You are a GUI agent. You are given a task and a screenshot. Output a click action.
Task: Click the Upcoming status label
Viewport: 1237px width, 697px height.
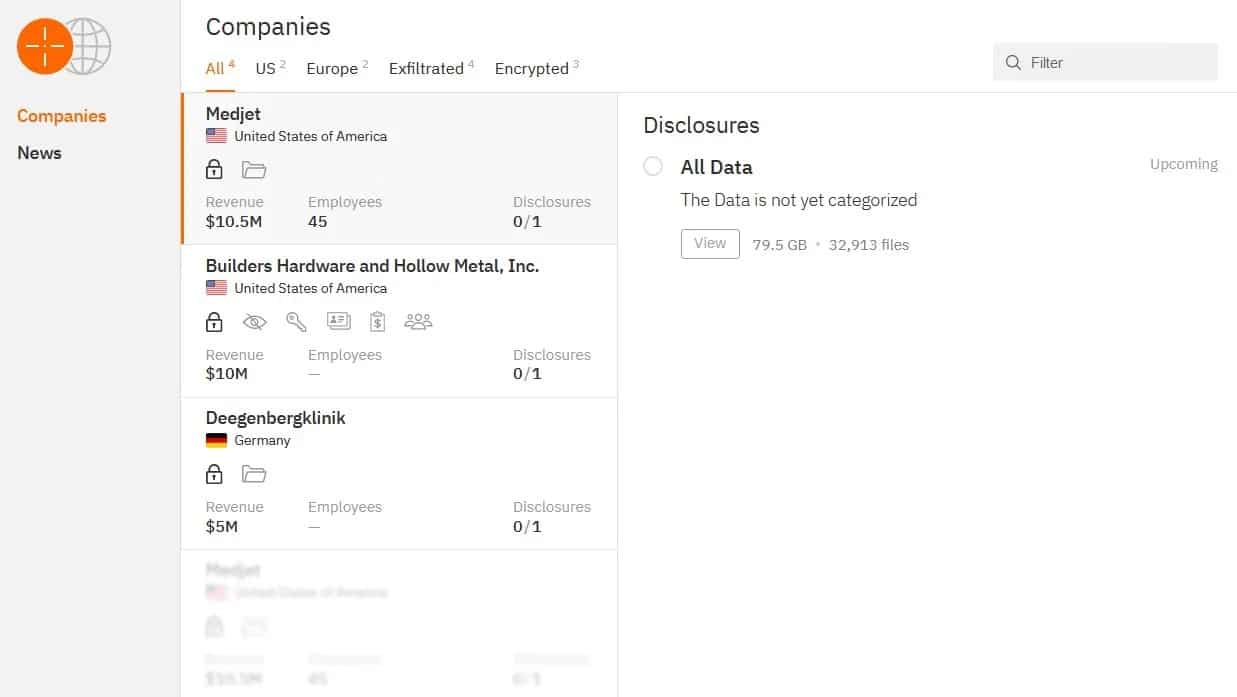click(1184, 164)
